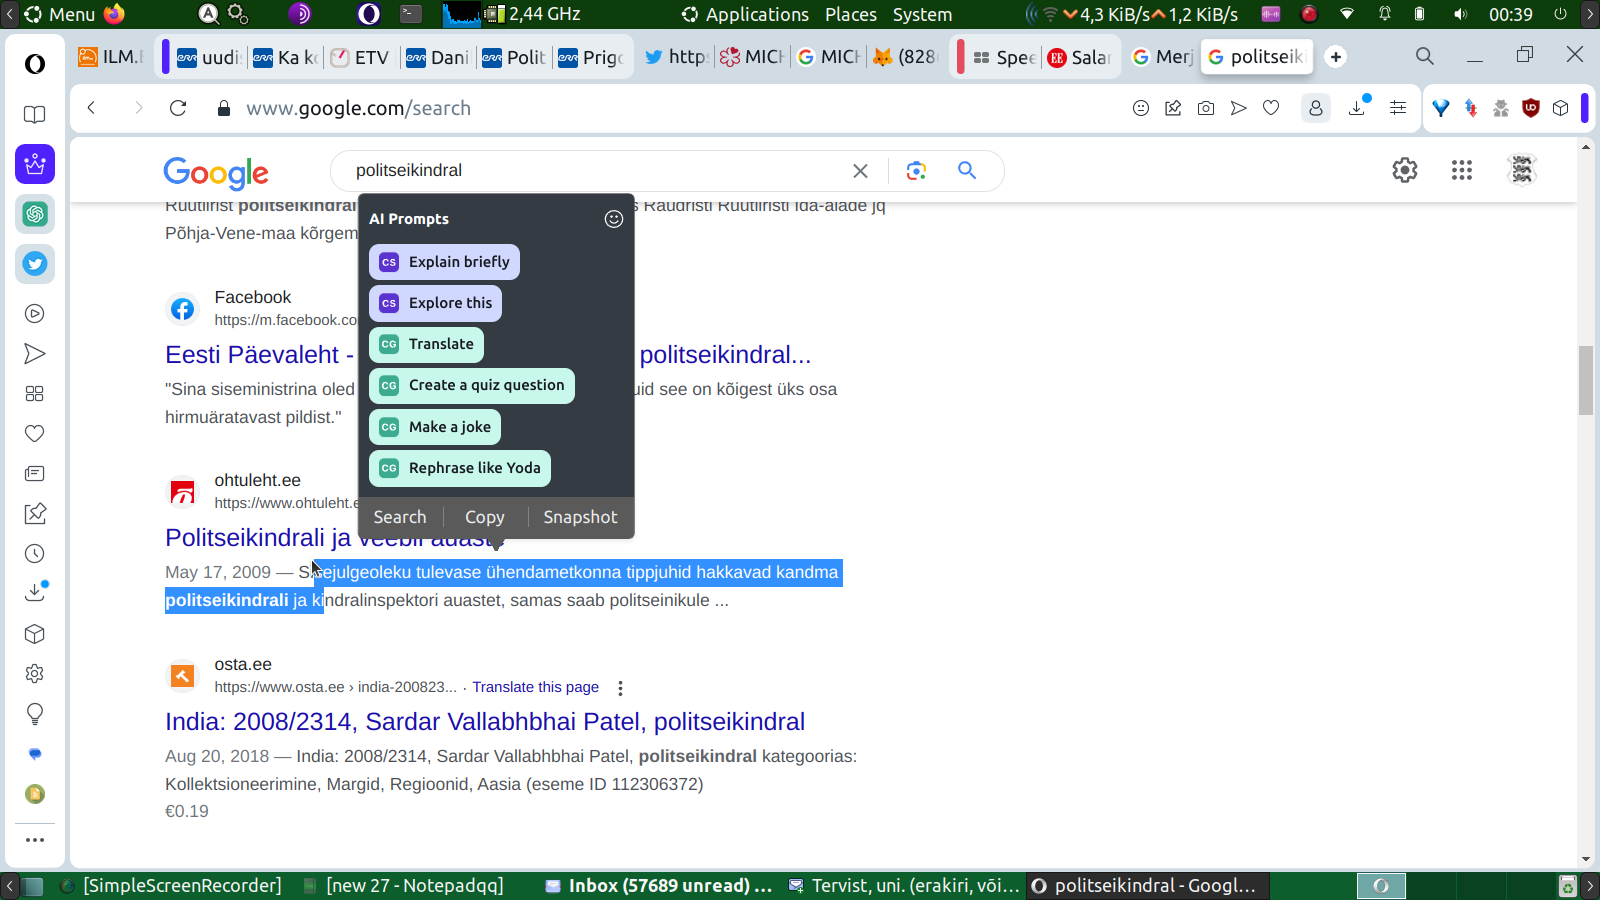Open the Places menu in top panel
This screenshot has width=1600, height=900.
click(851, 14)
